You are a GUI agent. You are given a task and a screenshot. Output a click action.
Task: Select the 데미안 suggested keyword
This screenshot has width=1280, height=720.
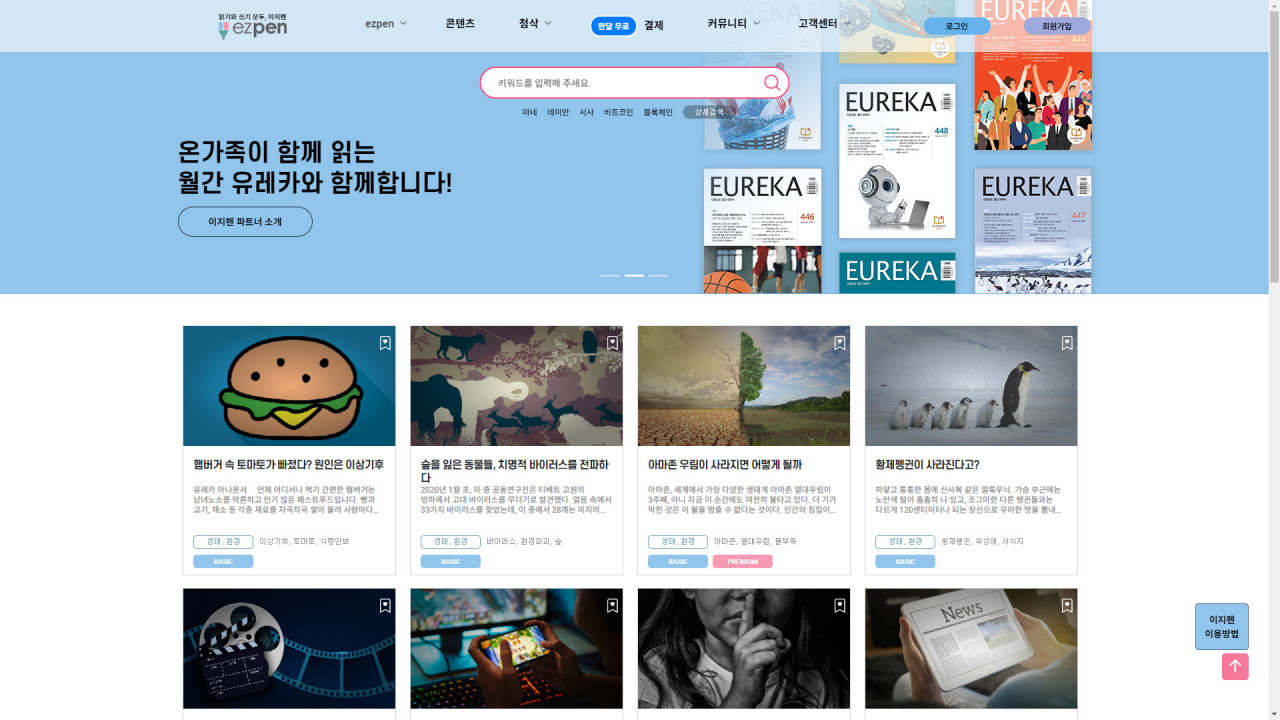558,113
